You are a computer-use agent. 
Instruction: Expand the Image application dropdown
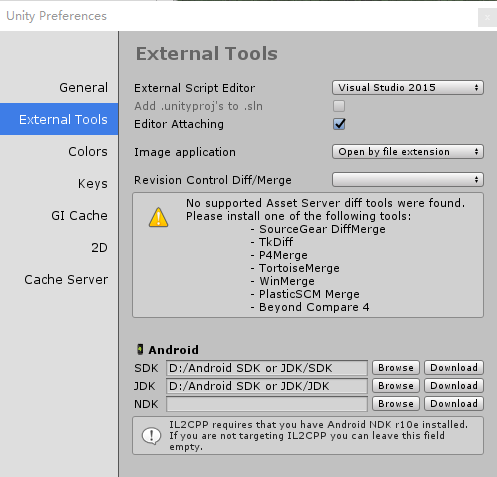point(408,152)
